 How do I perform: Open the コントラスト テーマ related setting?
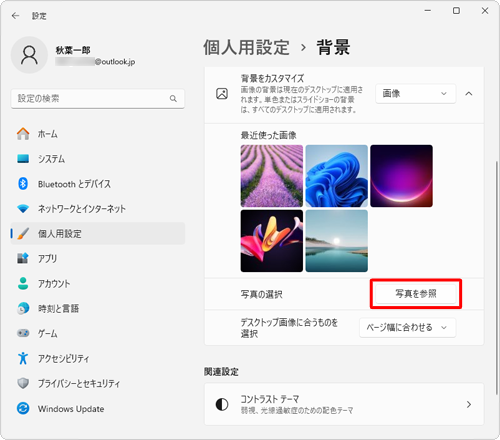(344, 404)
